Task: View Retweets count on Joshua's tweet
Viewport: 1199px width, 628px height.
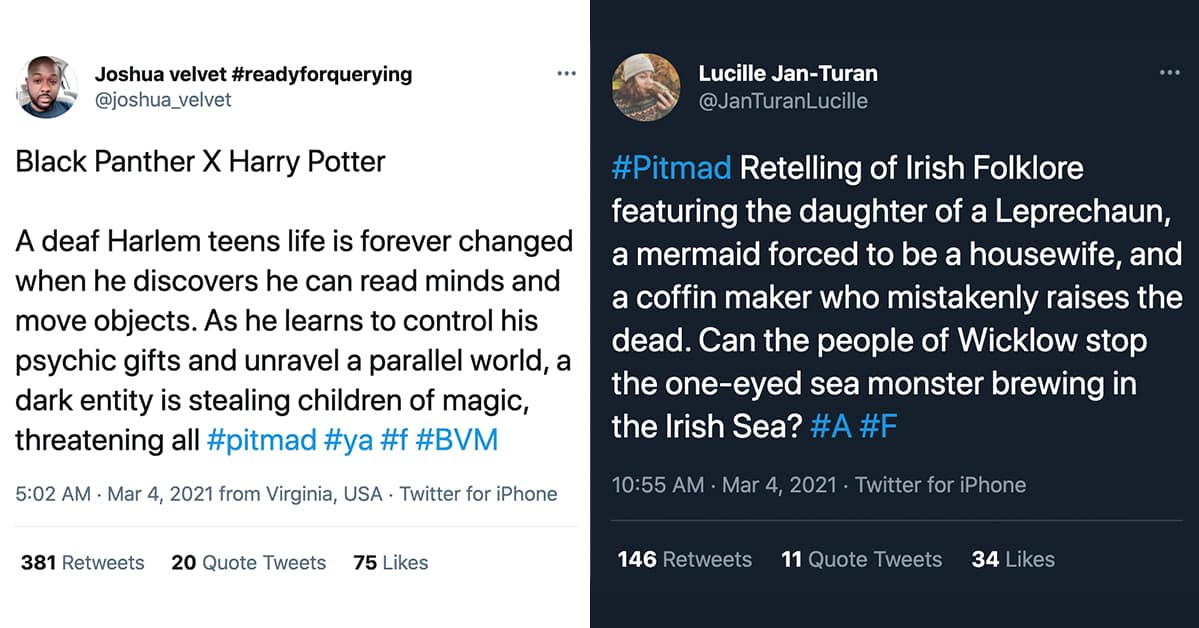Action: point(81,563)
